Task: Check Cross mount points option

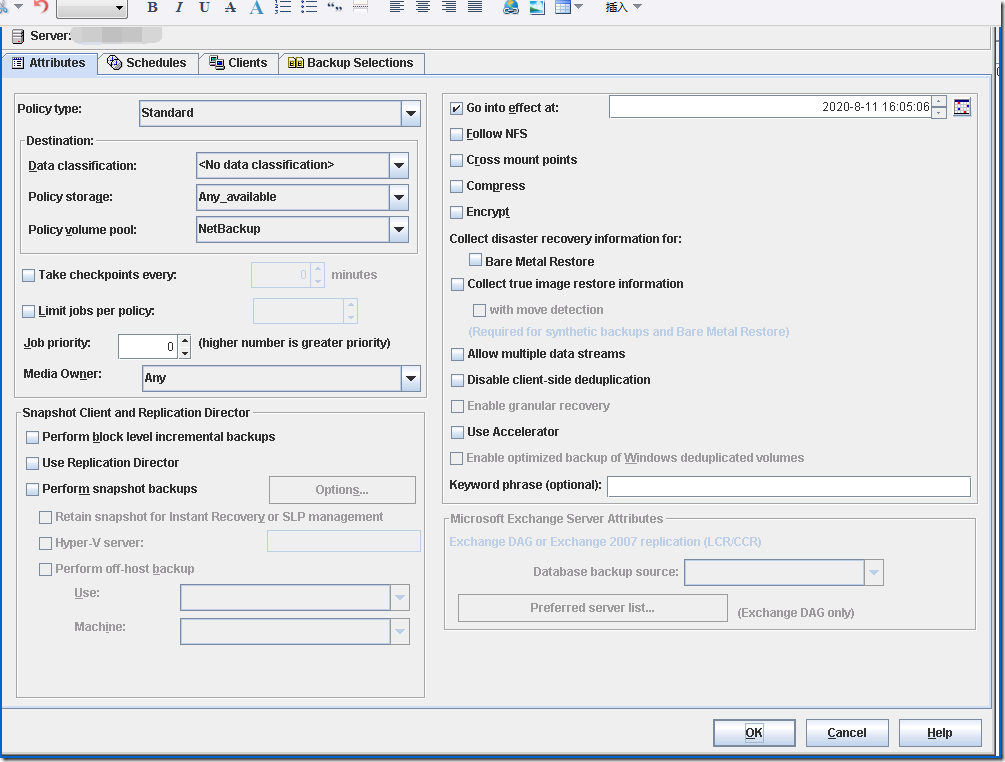Action: [456, 160]
